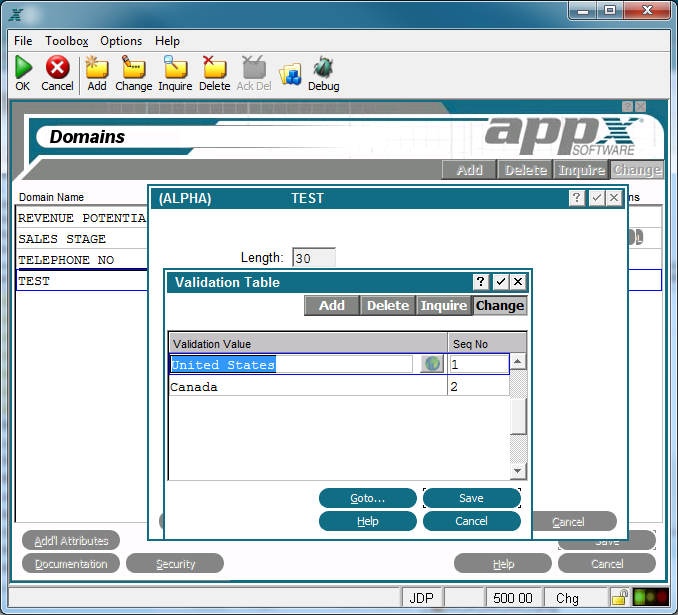Click the Seq No field showing 1
Screen dimensions: 678x615
point(479,364)
